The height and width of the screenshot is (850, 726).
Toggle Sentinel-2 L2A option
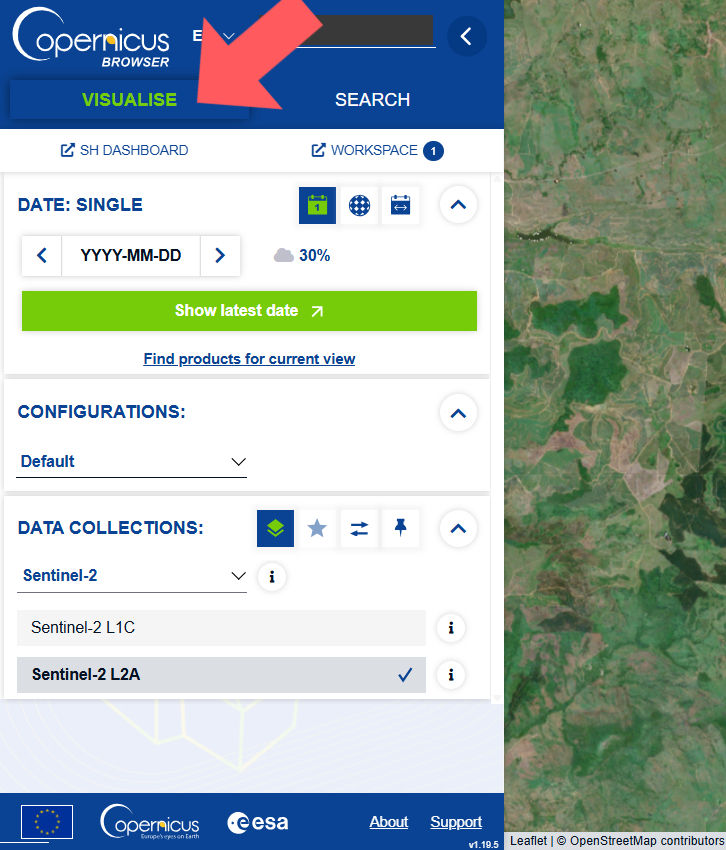point(221,675)
